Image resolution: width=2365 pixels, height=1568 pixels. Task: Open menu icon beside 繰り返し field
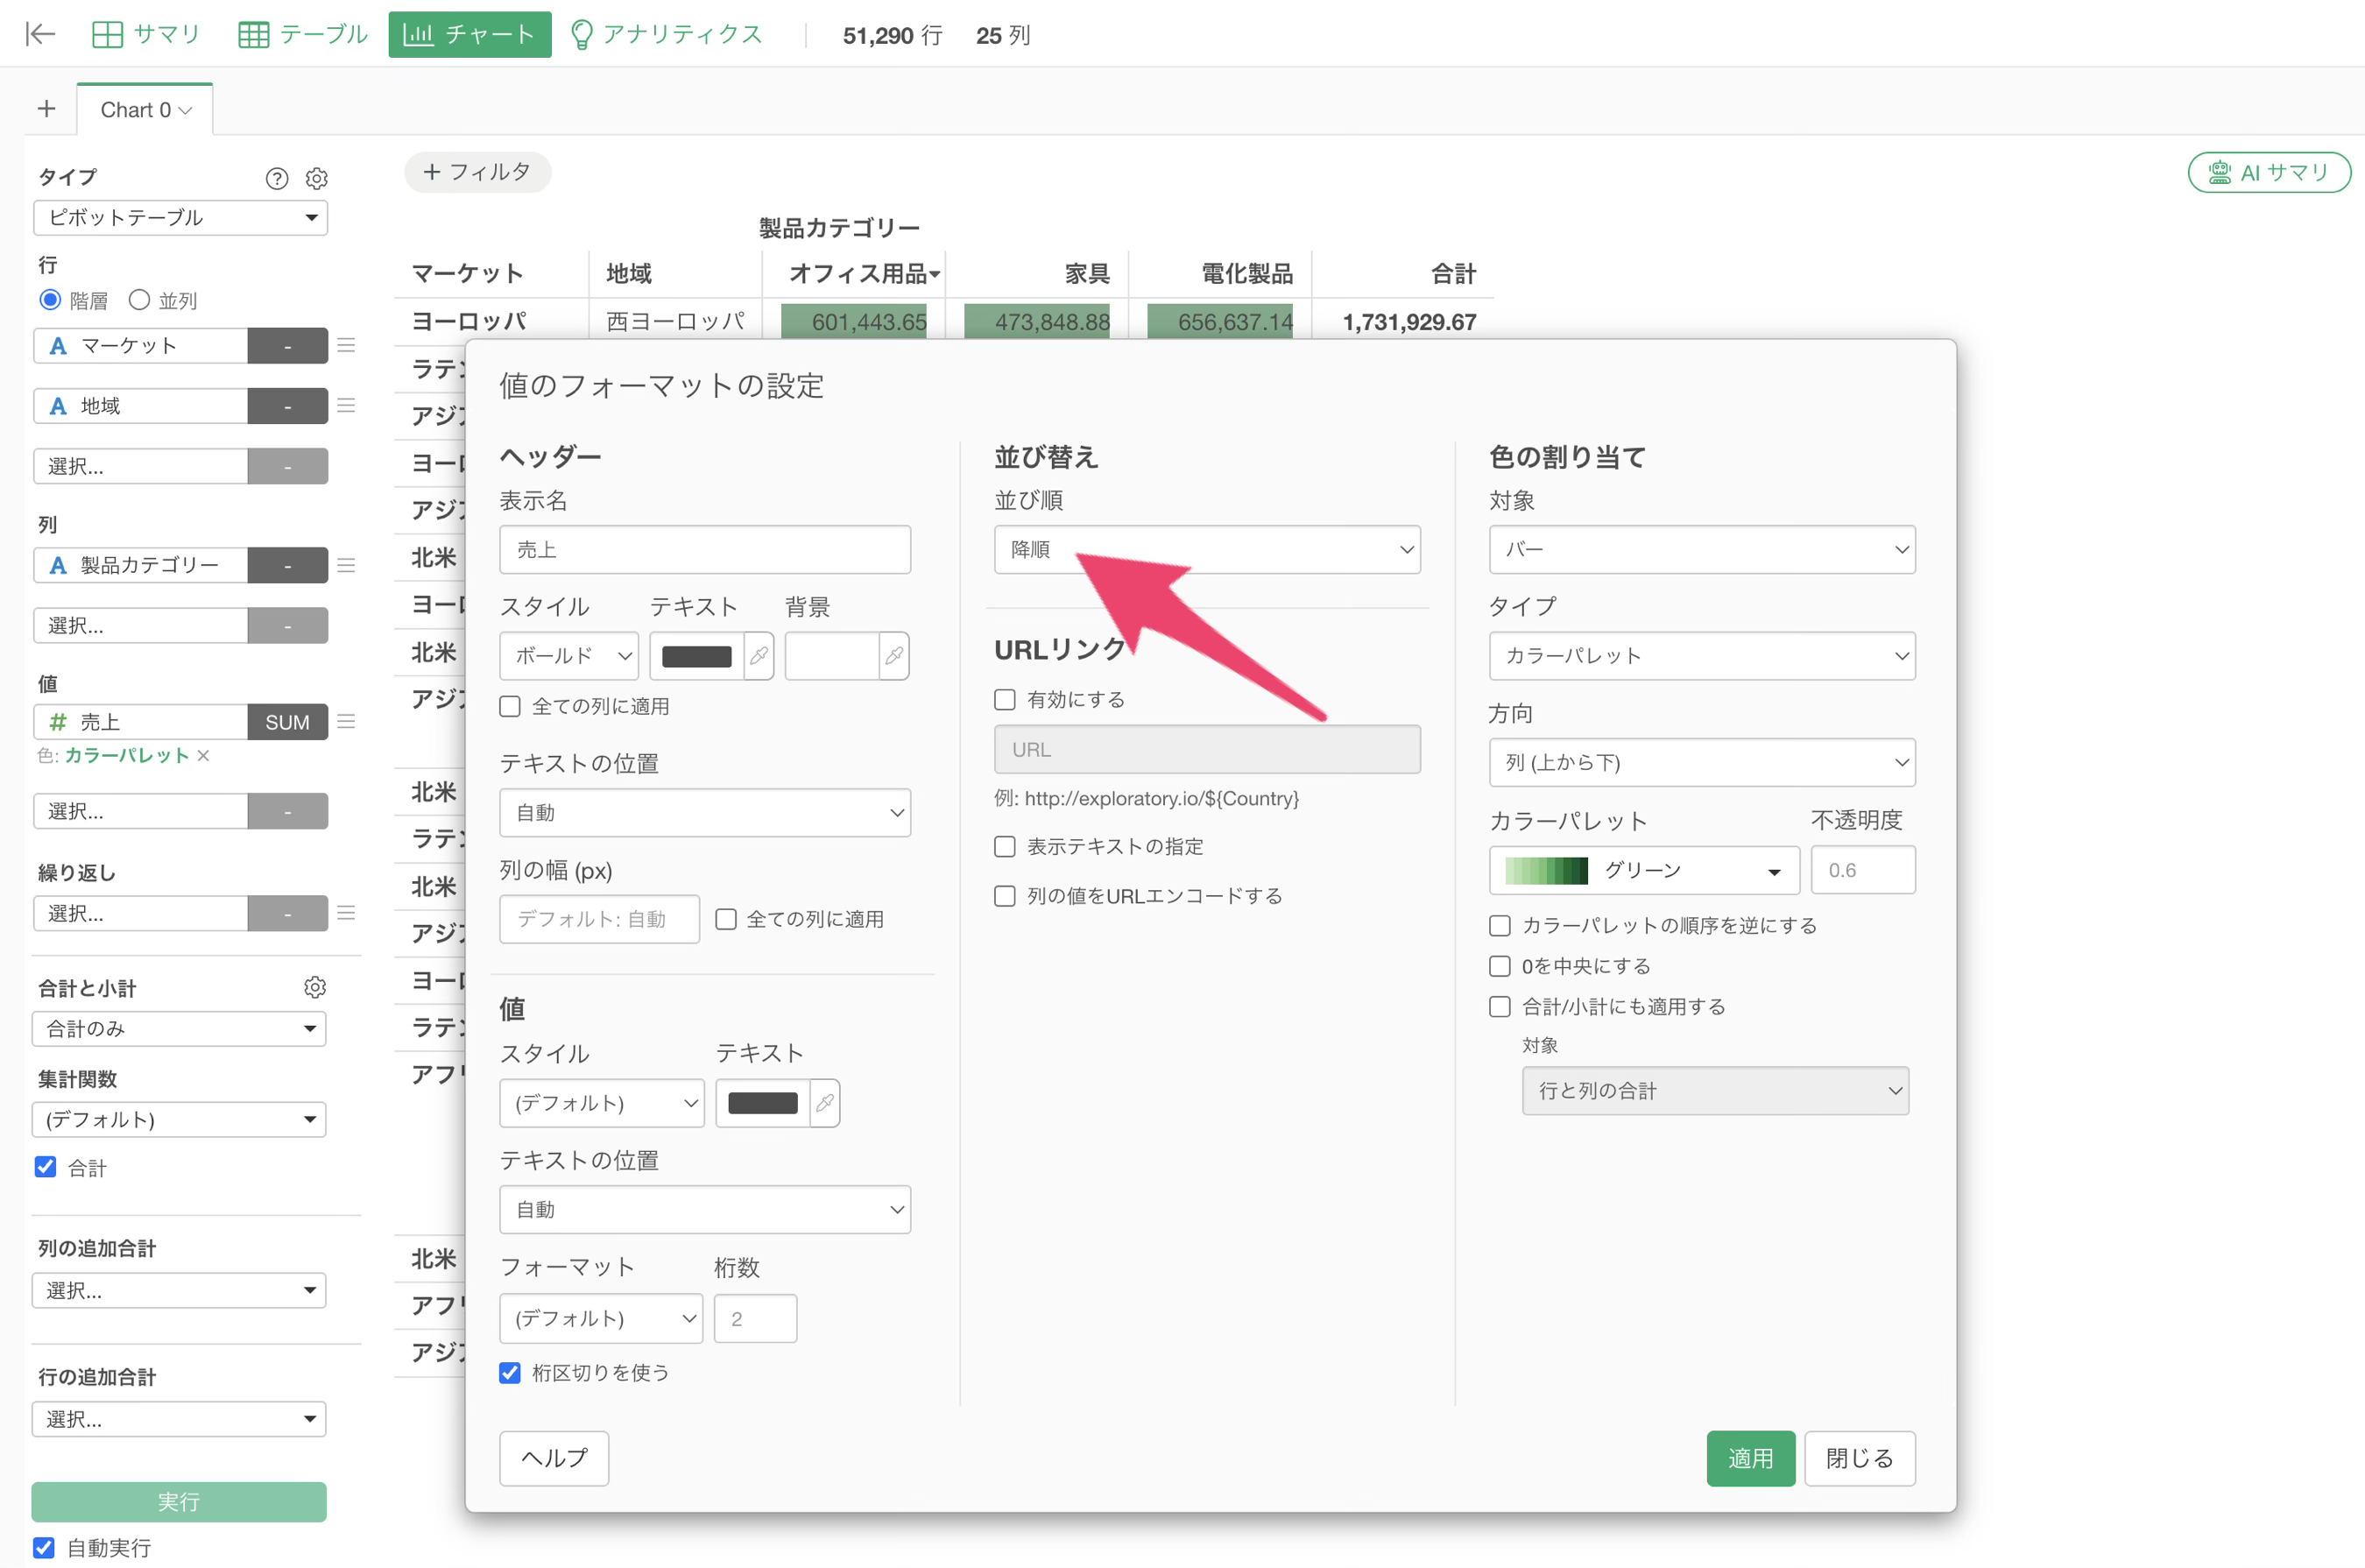(346, 912)
